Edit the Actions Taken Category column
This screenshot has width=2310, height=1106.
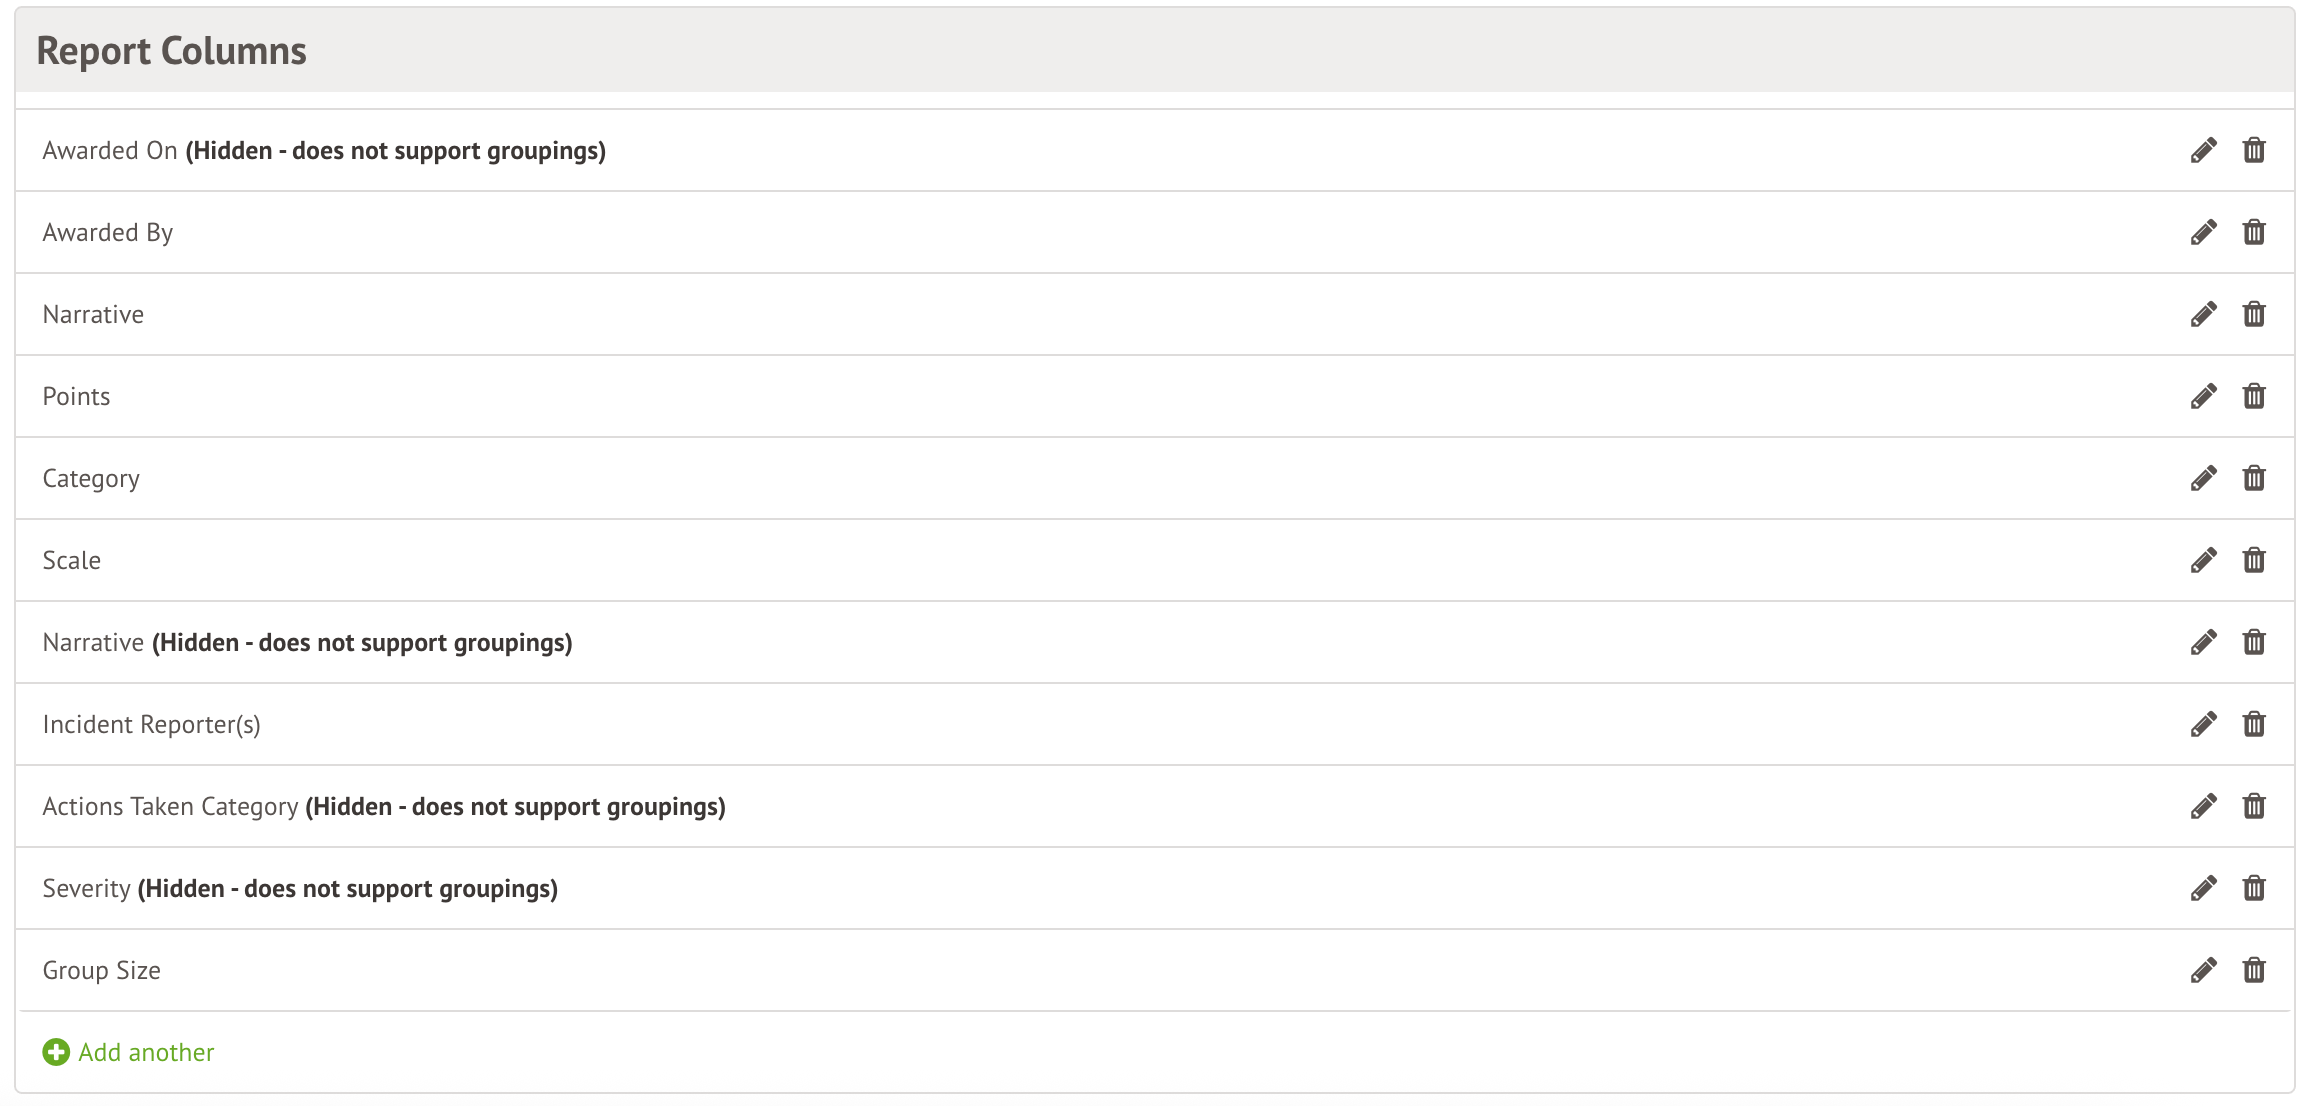tap(2203, 807)
